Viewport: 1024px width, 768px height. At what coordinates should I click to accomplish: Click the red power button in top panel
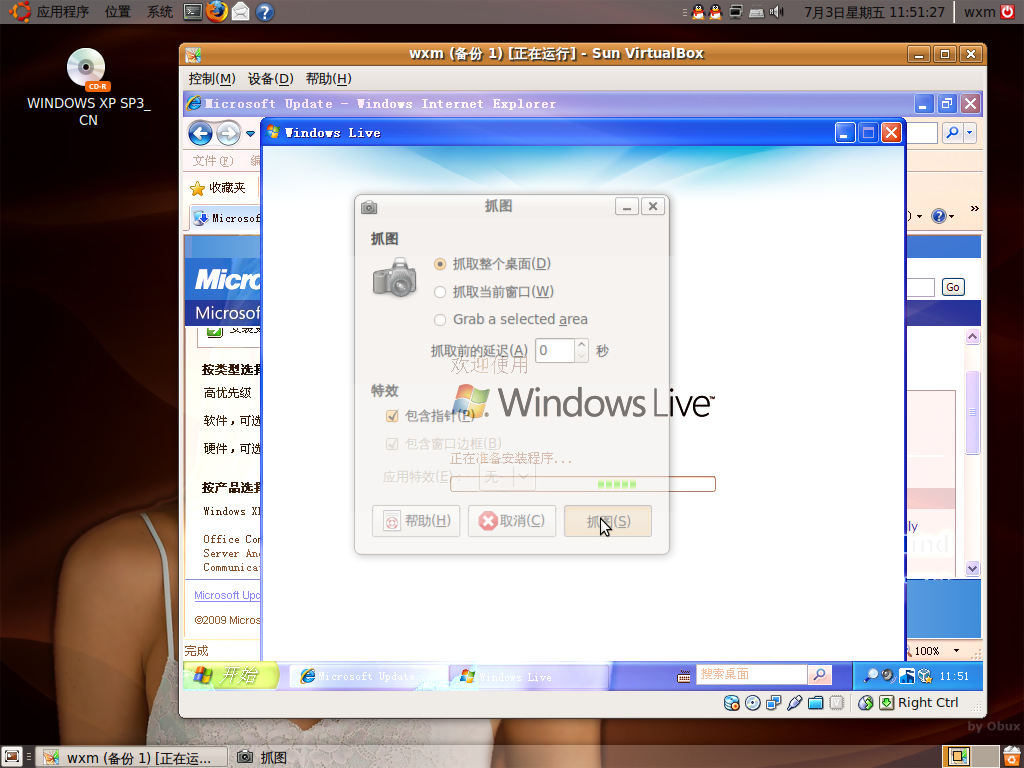(1008, 12)
